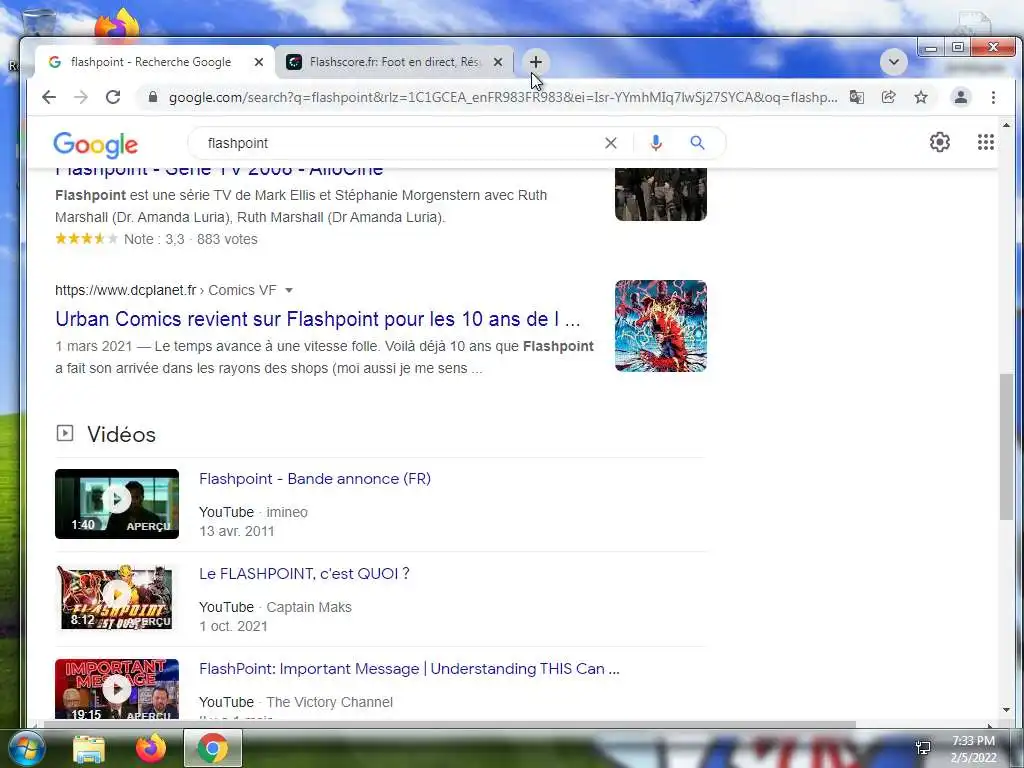Open Flashpoint - Bande annonce (FR) video
Viewport: 1024px width, 768px height.
(315, 479)
